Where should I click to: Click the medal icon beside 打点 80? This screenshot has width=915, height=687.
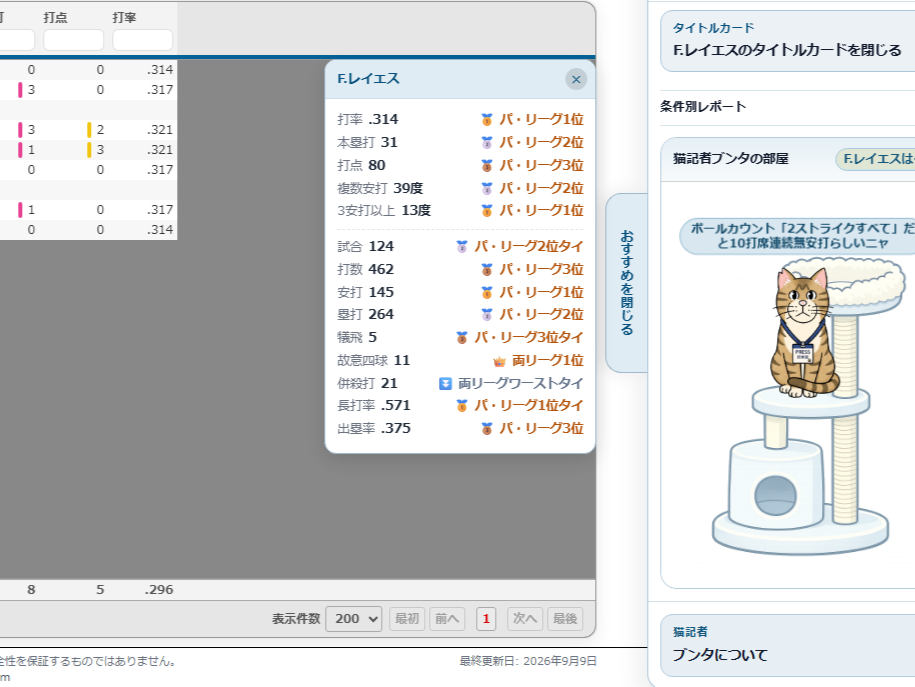(487, 166)
